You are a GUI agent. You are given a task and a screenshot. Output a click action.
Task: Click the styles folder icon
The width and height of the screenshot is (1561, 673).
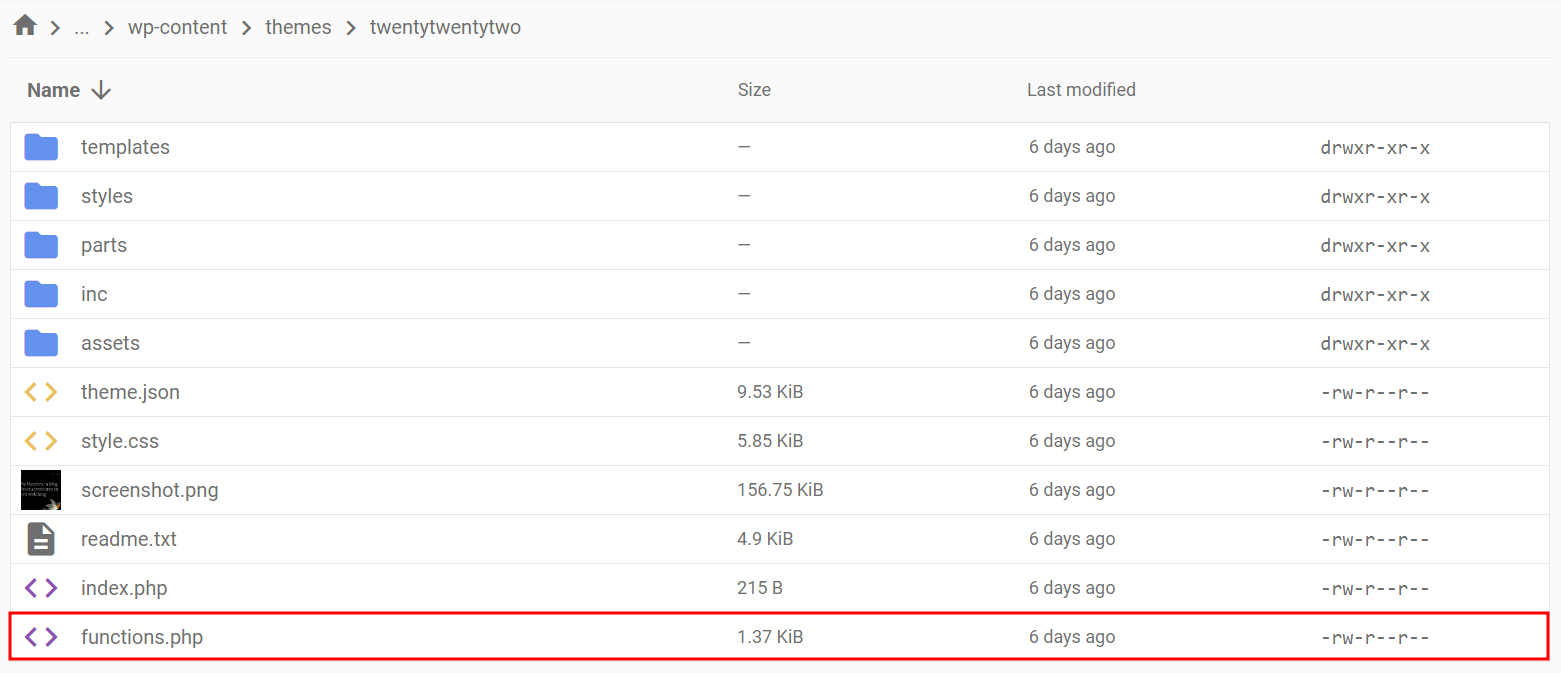[41, 196]
